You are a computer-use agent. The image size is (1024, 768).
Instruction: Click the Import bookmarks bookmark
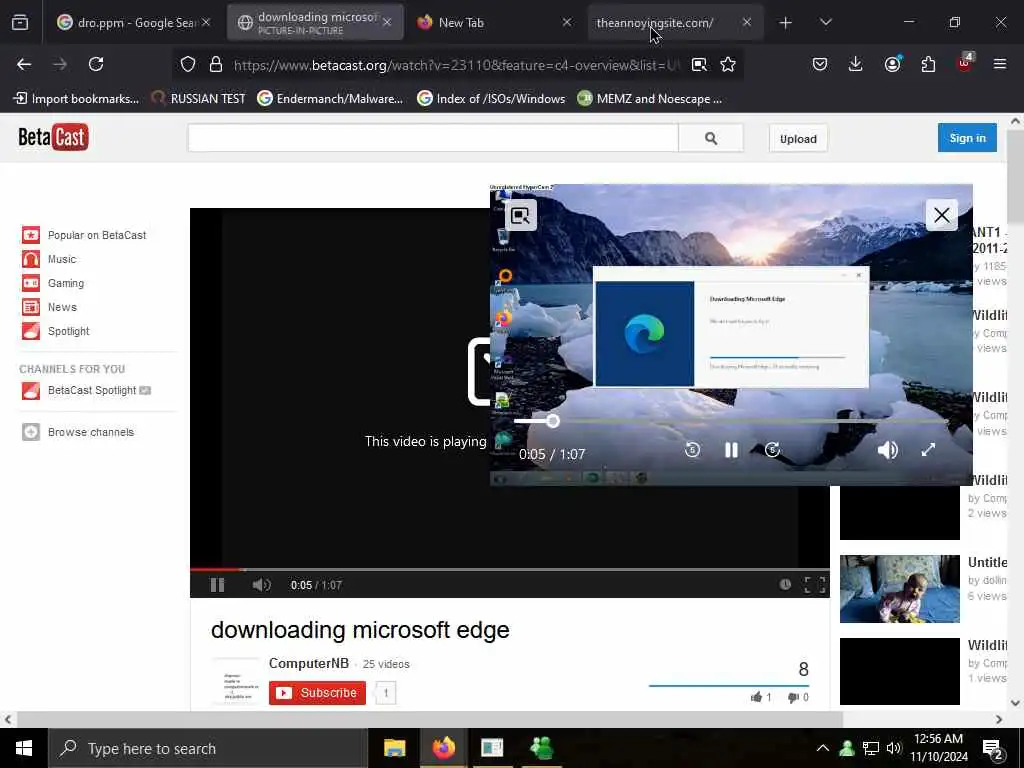[76, 99]
